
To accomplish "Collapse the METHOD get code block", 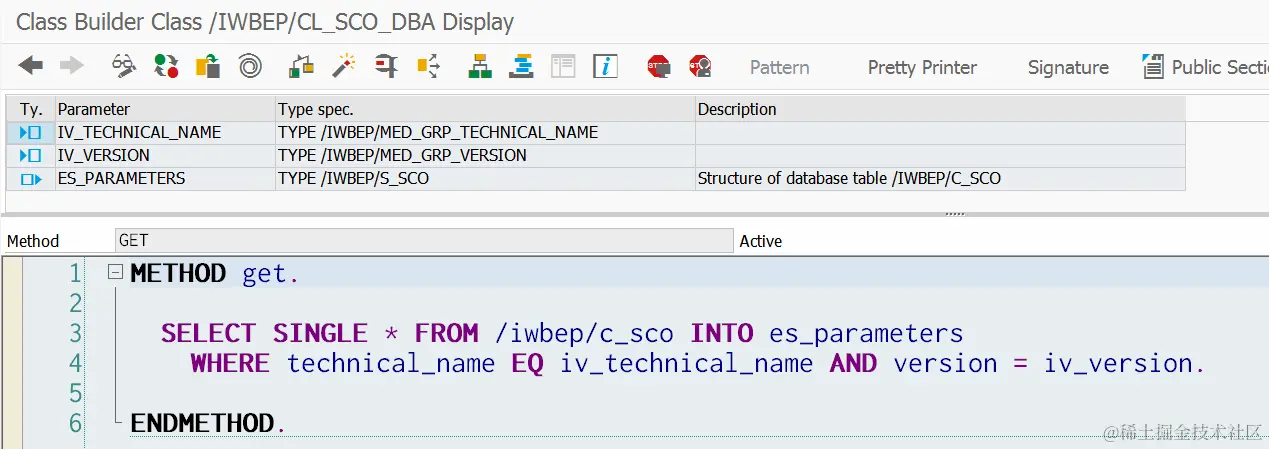I will pyautogui.click(x=115, y=272).
